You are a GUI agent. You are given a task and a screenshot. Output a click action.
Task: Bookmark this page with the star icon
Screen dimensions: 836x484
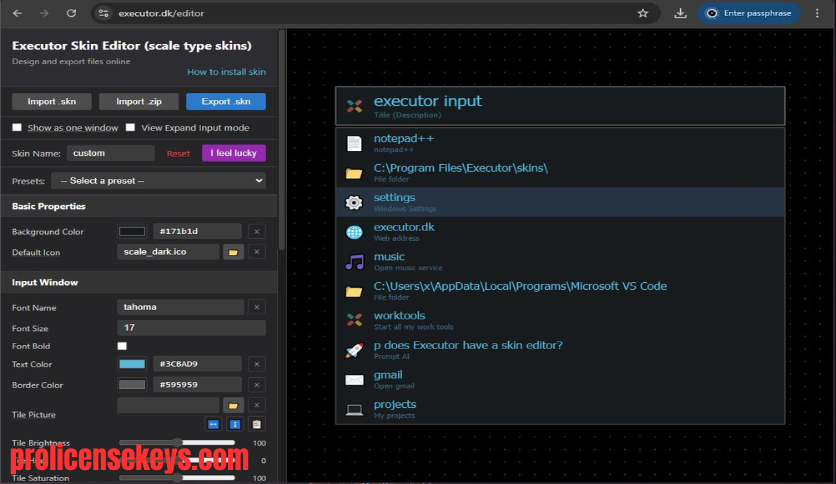[642, 13]
